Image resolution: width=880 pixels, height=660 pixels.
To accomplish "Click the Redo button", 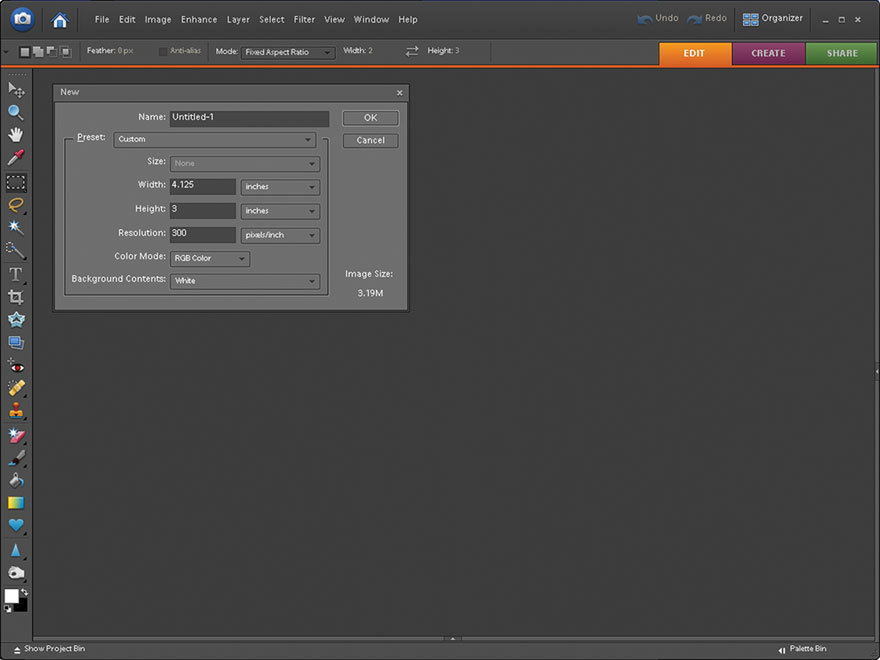I will click(x=707, y=19).
